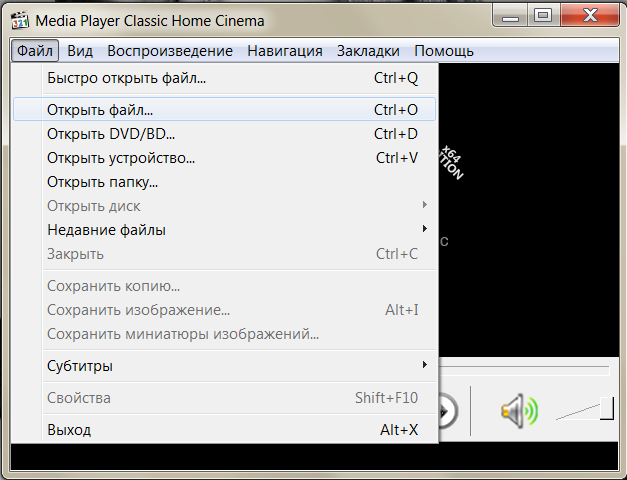The image size is (627, 480).
Task: Select Открыть файл... menu item
Action: tap(225, 109)
